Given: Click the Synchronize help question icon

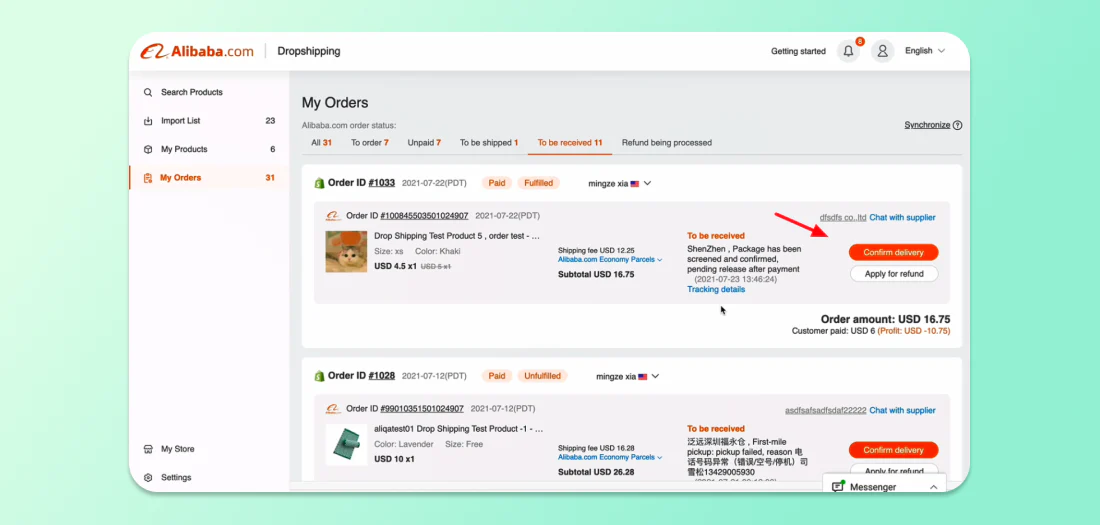Looking at the screenshot, I should (x=958, y=126).
